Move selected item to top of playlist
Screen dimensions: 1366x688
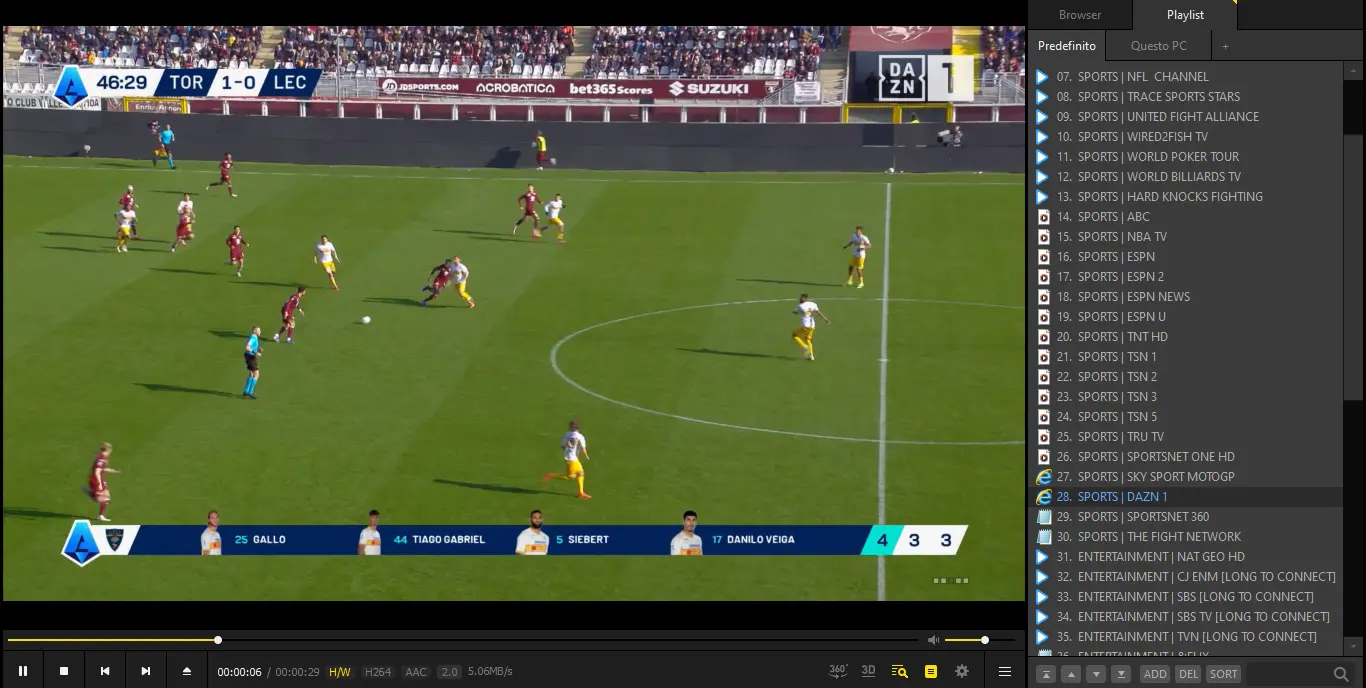coord(1046,674)
